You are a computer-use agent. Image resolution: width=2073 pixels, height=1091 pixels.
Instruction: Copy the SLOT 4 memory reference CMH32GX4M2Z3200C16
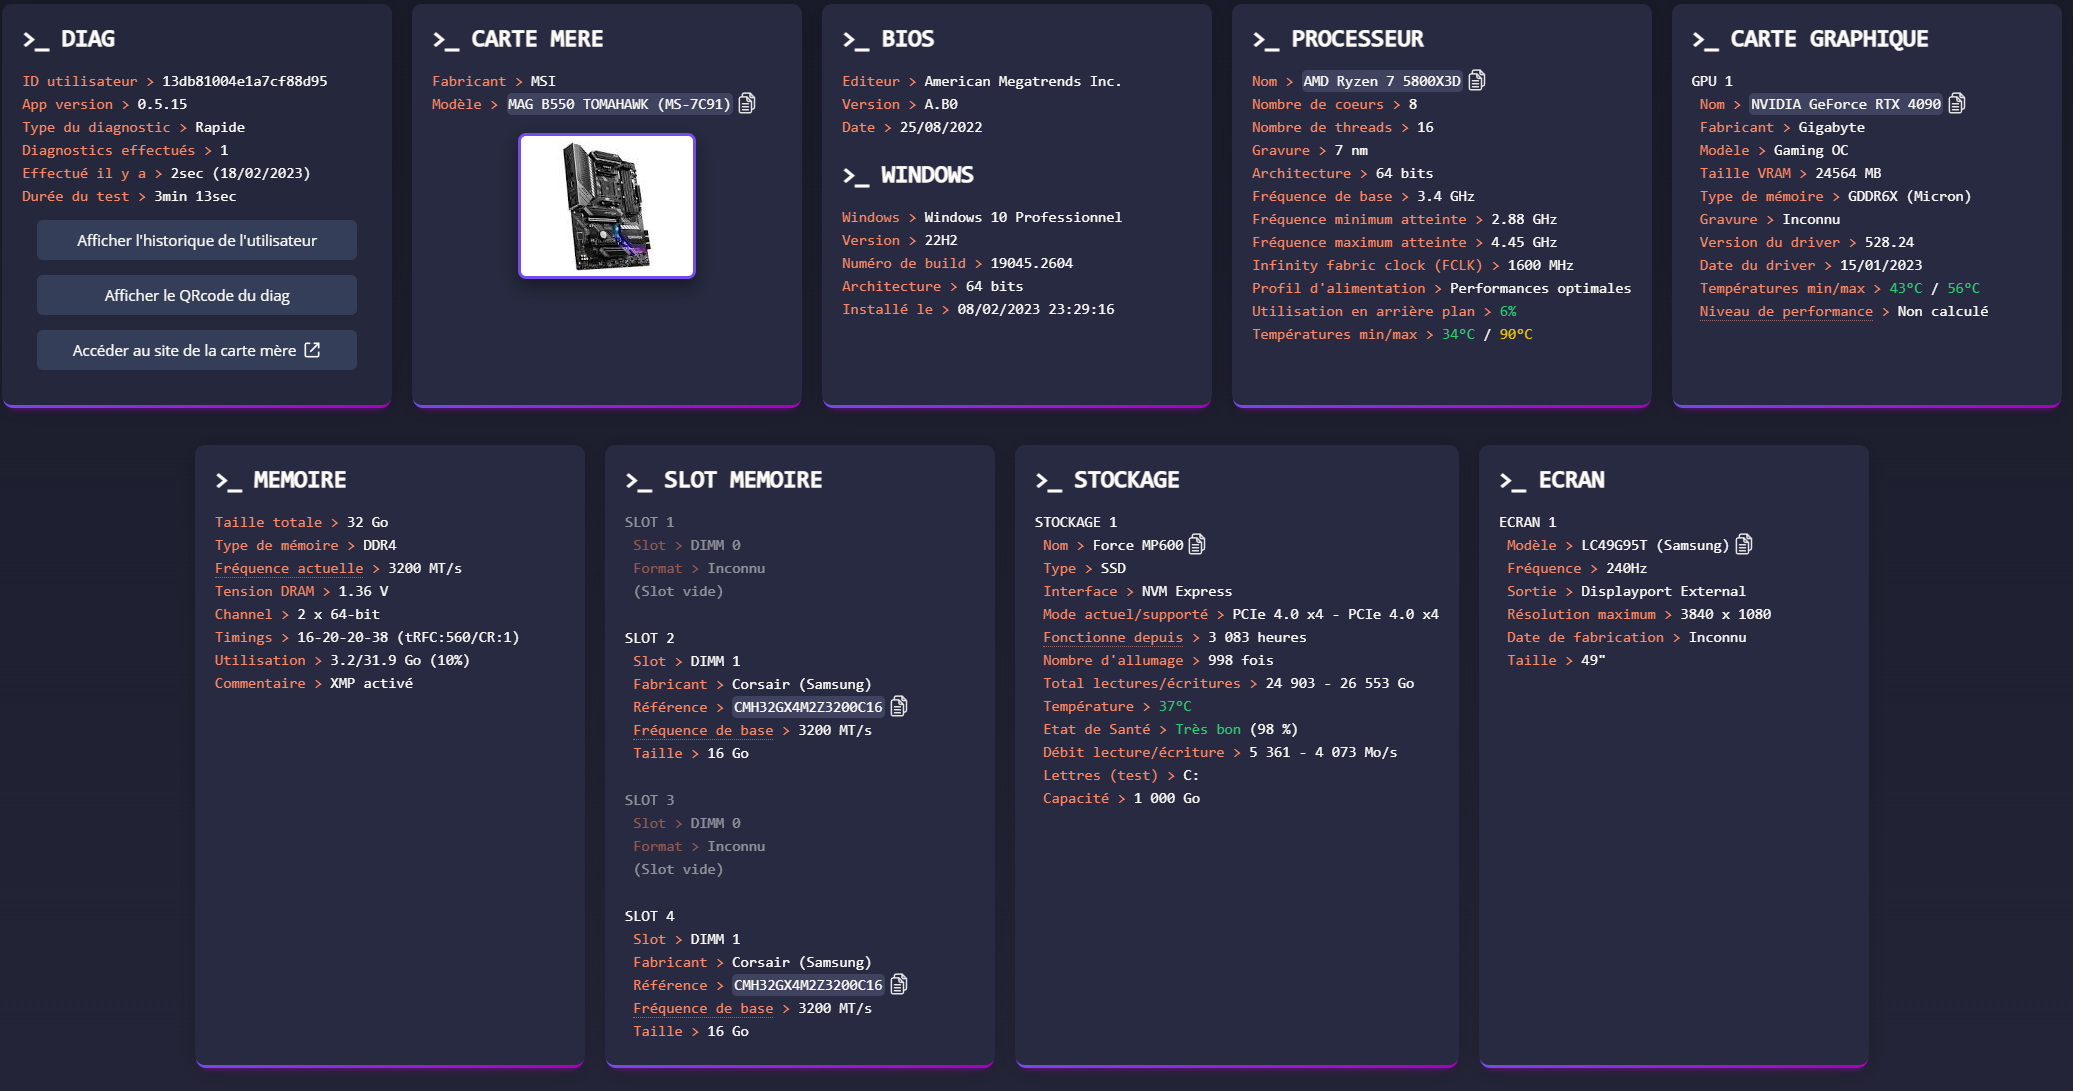tap(899, 984)
